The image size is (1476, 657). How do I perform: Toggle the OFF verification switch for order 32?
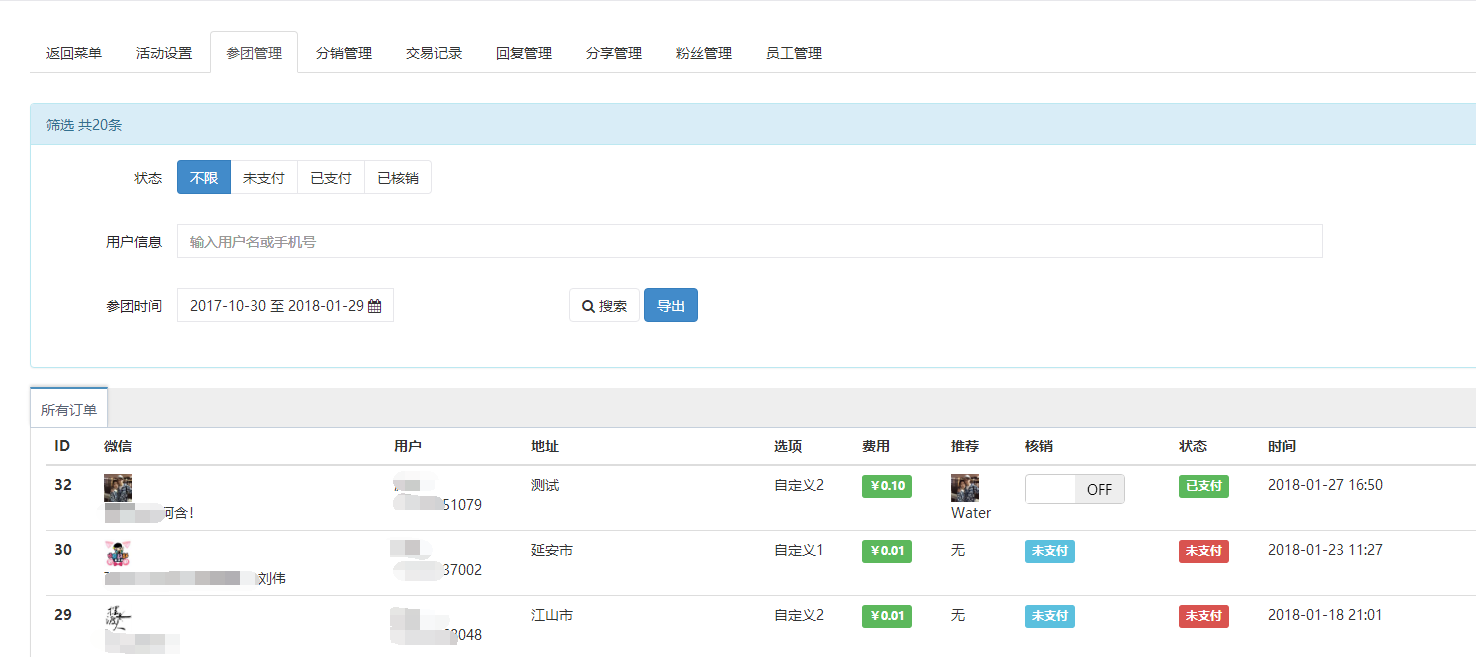(x=1074, y=489)
